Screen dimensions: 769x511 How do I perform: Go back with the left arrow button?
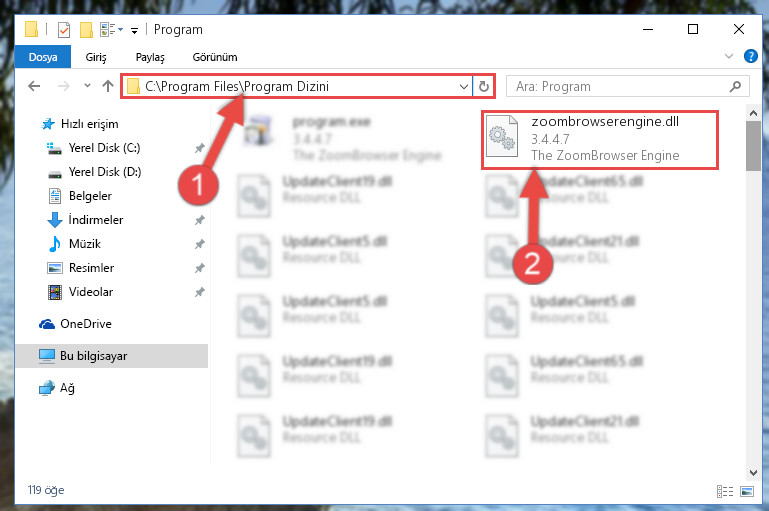34,86
